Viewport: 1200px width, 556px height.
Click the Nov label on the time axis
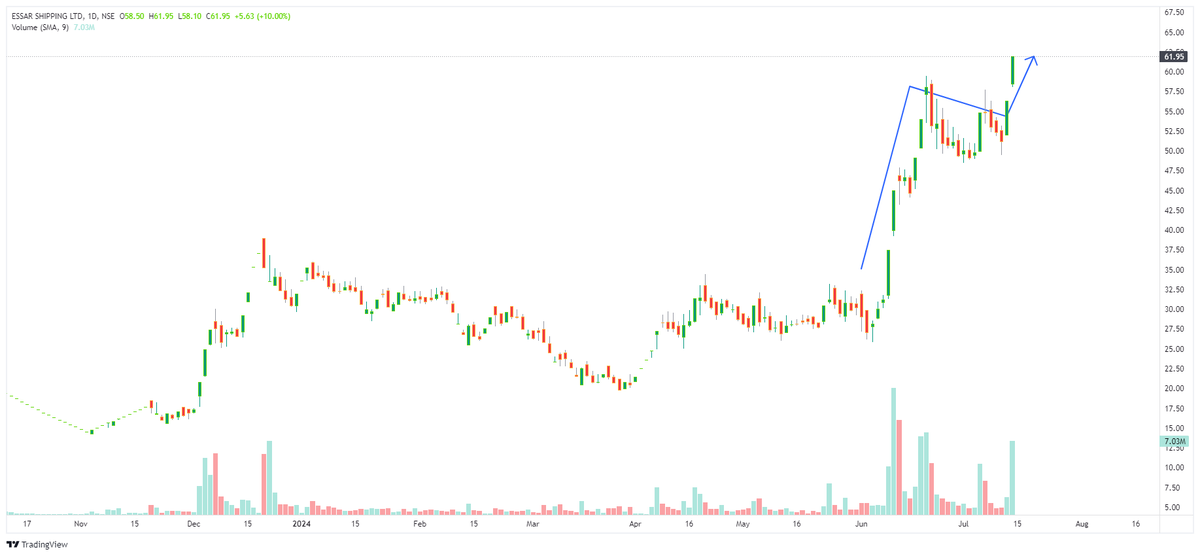click(x=81, y=523)
